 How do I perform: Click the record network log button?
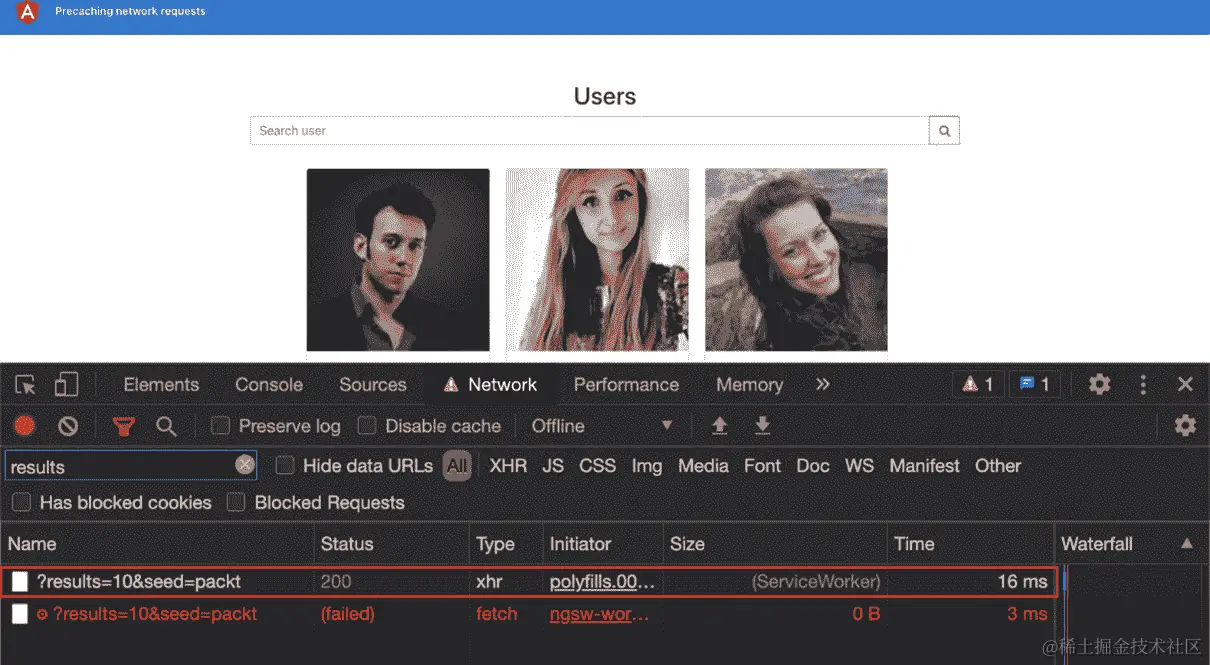pyautogui.click(x=24, y=425)
